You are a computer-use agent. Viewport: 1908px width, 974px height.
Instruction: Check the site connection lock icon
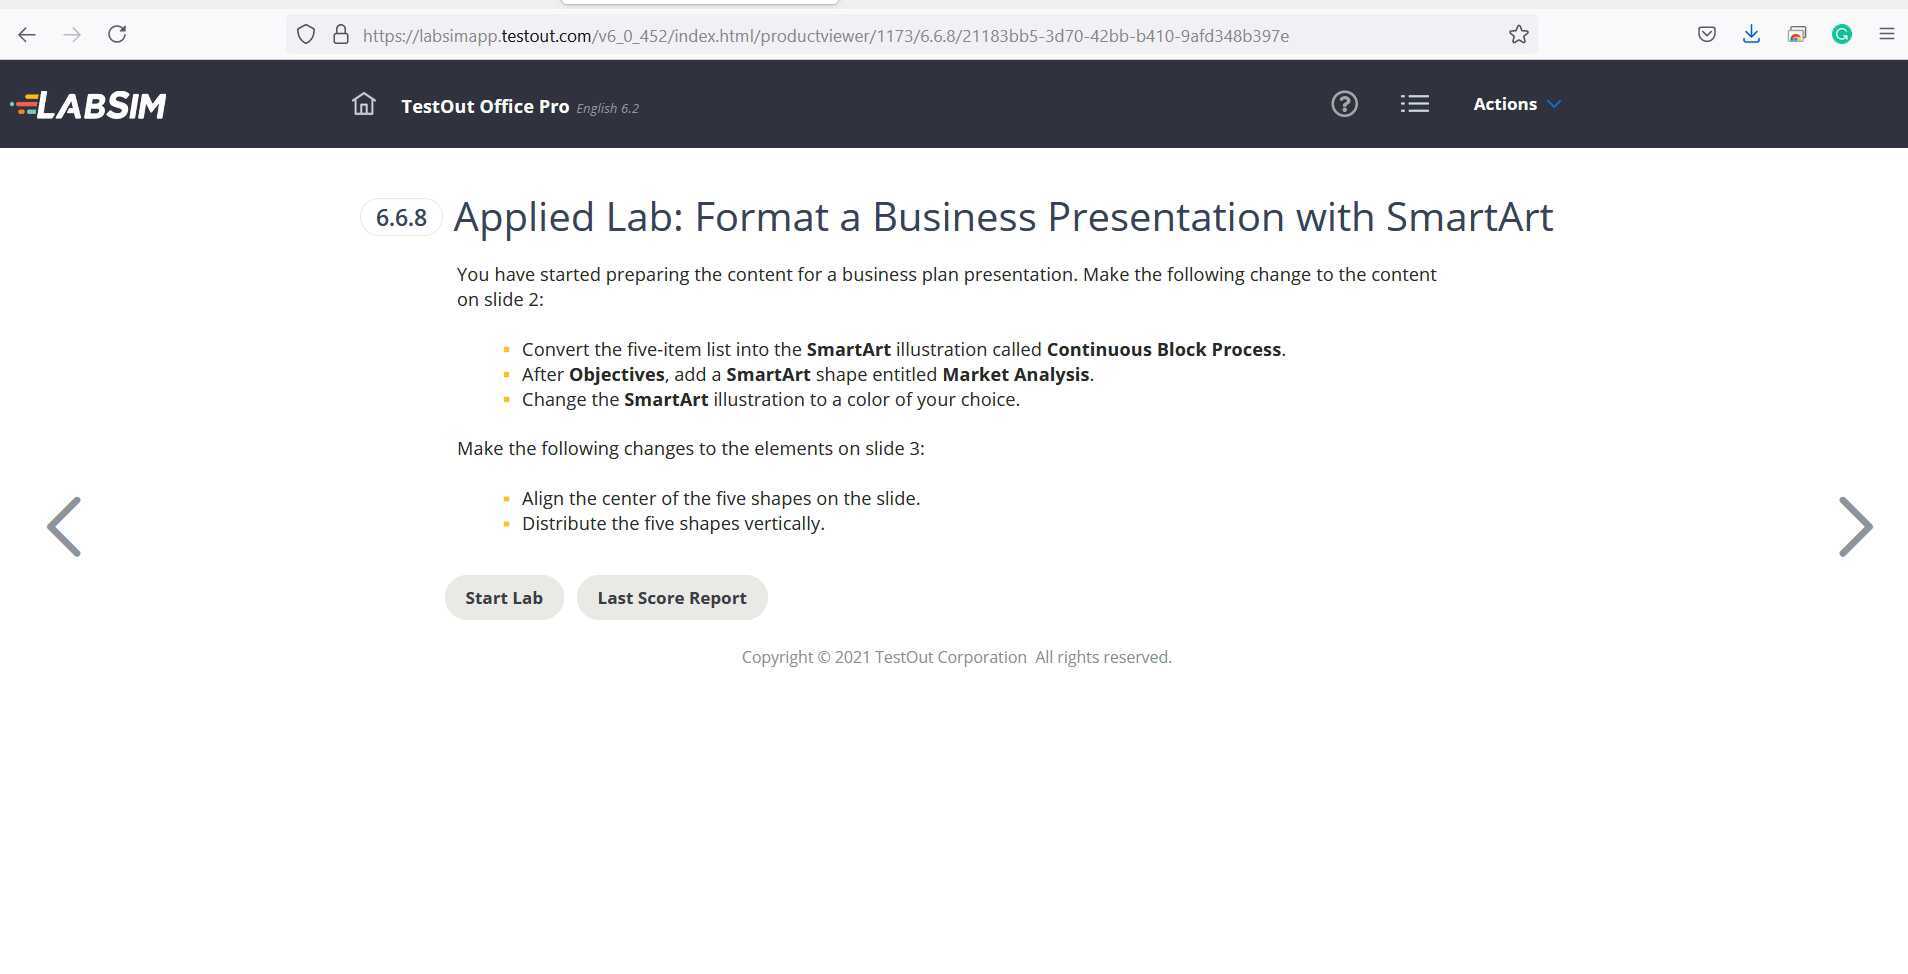[341, 34]
